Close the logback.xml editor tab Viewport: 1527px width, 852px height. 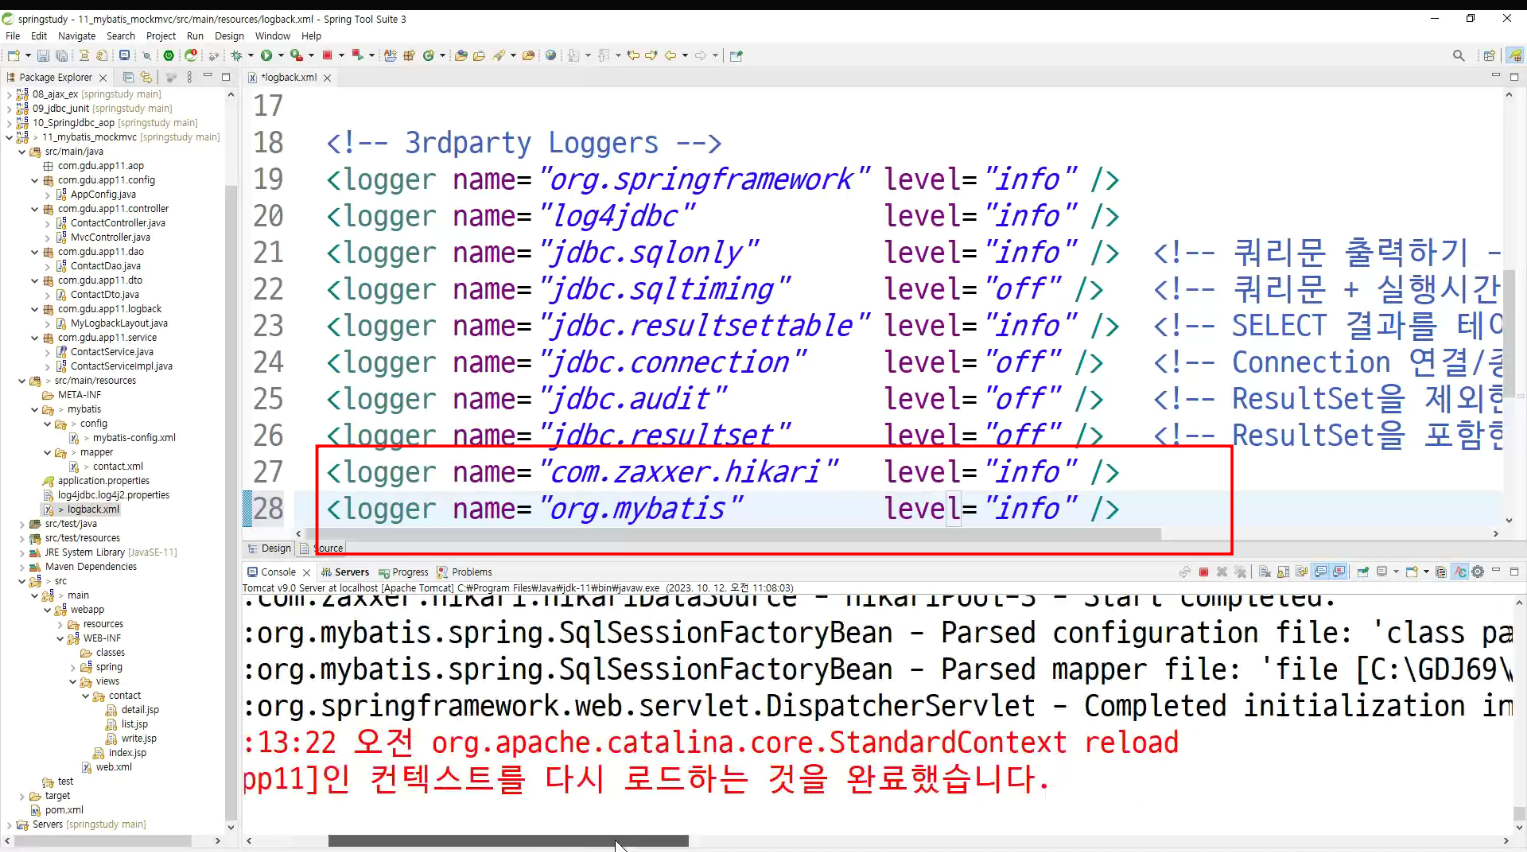click(327, 78)
